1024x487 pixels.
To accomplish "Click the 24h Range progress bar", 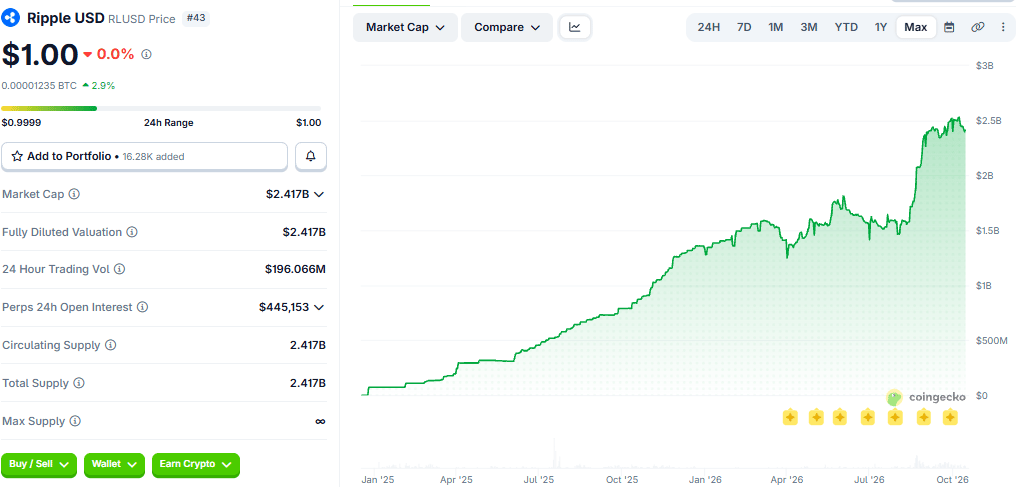I will click(161, 108).
